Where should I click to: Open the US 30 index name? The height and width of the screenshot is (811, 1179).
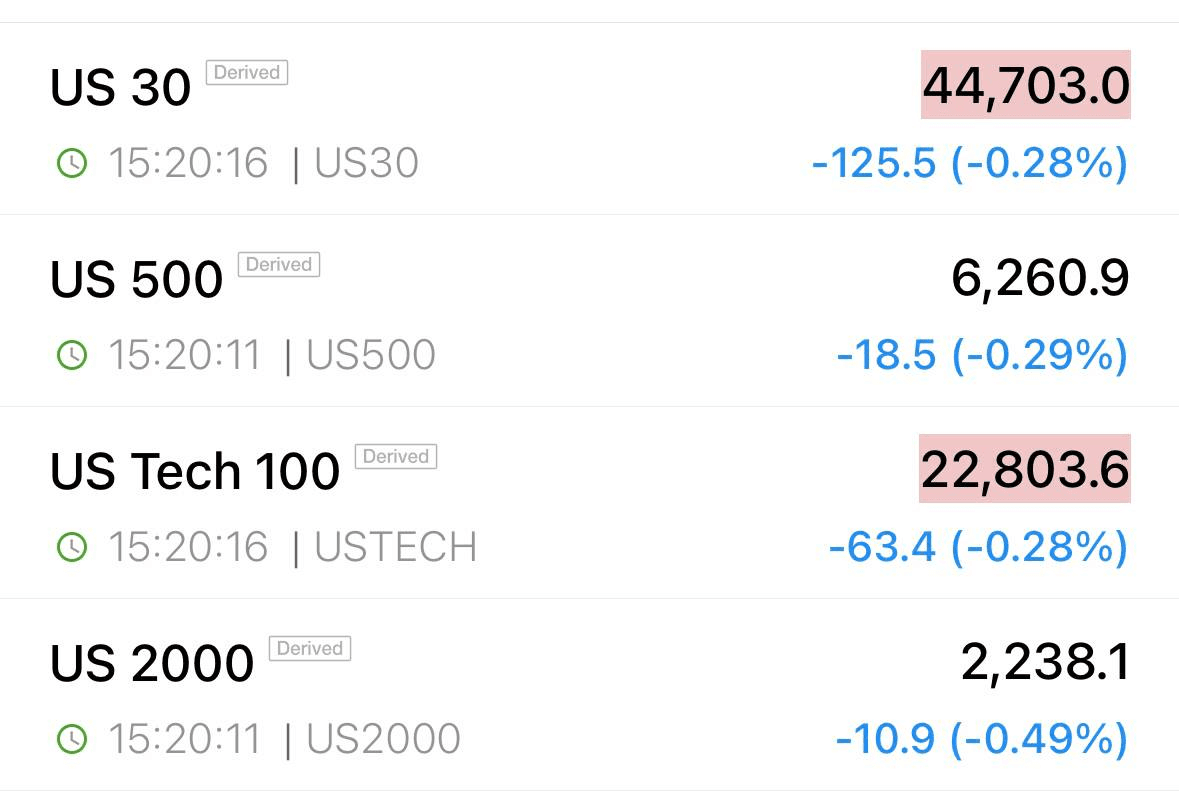[120, 87]
